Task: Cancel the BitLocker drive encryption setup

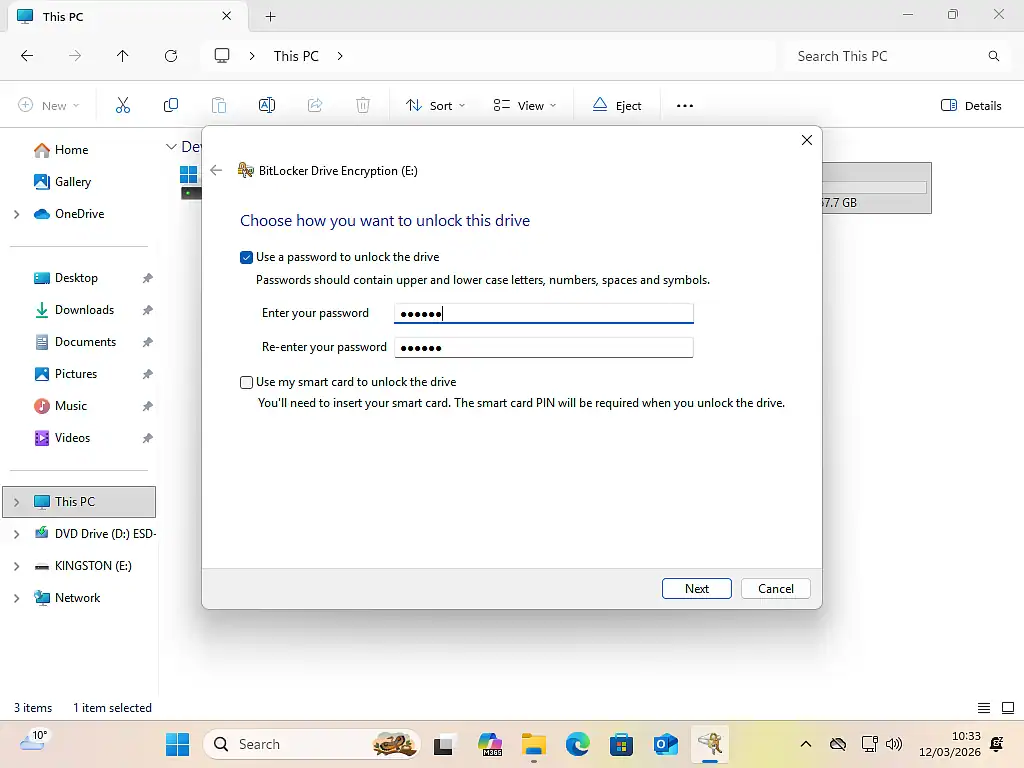Action: click(775, 588)
